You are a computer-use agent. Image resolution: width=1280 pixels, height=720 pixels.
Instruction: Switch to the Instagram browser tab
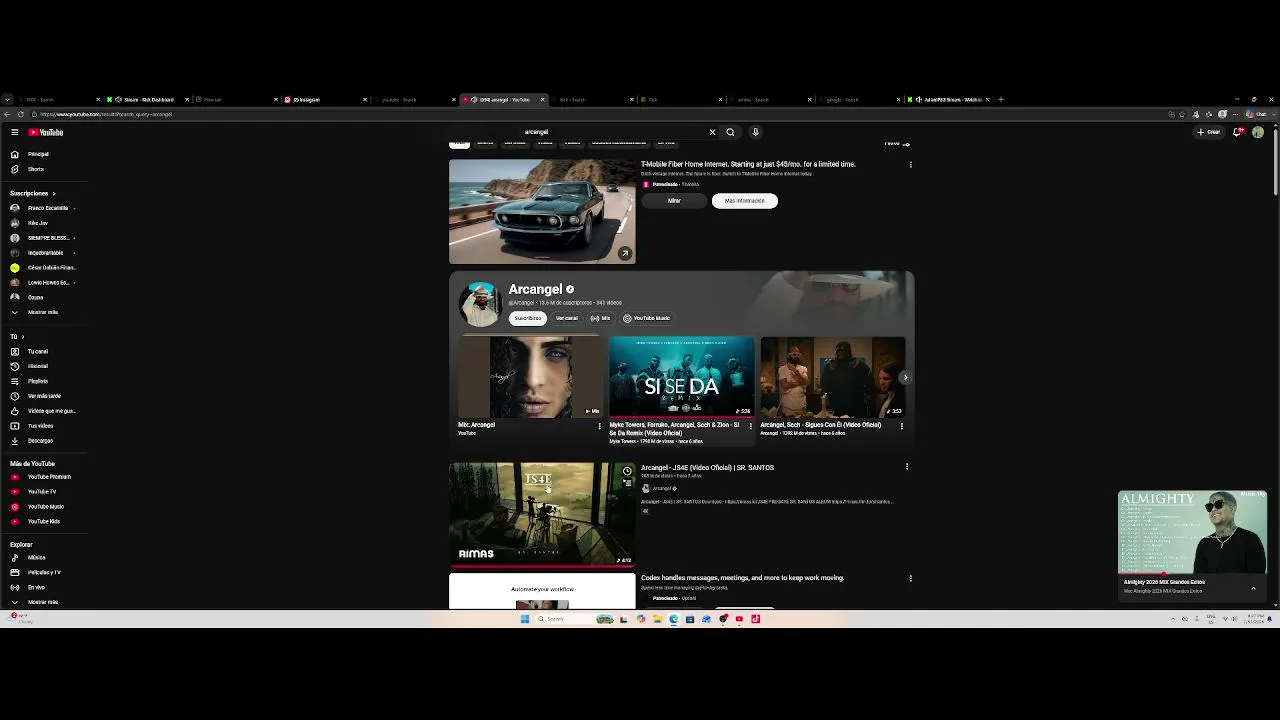click(x=325, y=100)
